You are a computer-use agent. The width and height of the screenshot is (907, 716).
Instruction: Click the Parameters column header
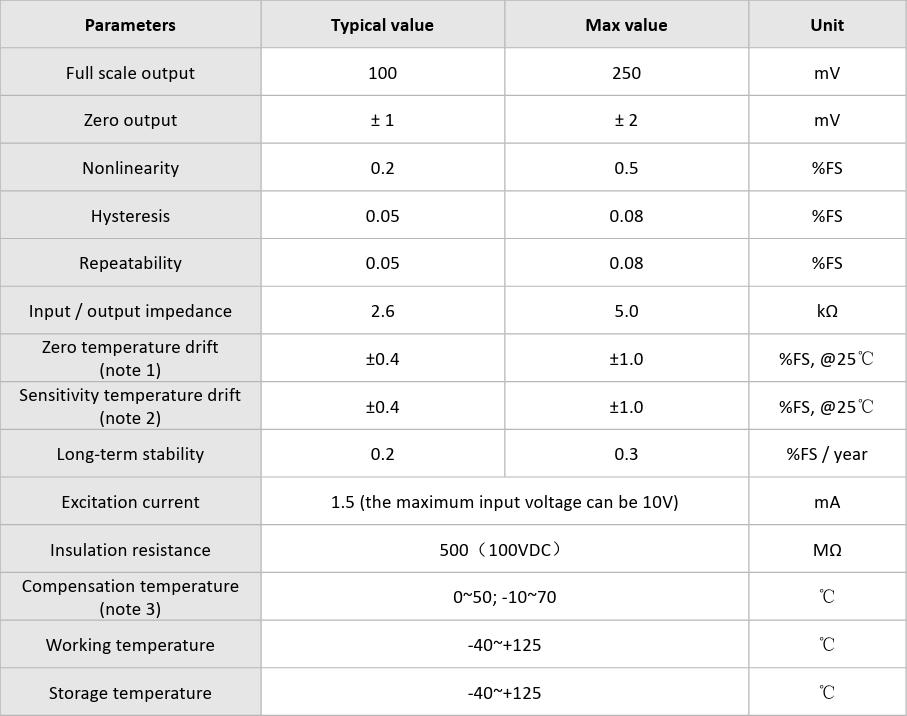[x=130, y=25]
